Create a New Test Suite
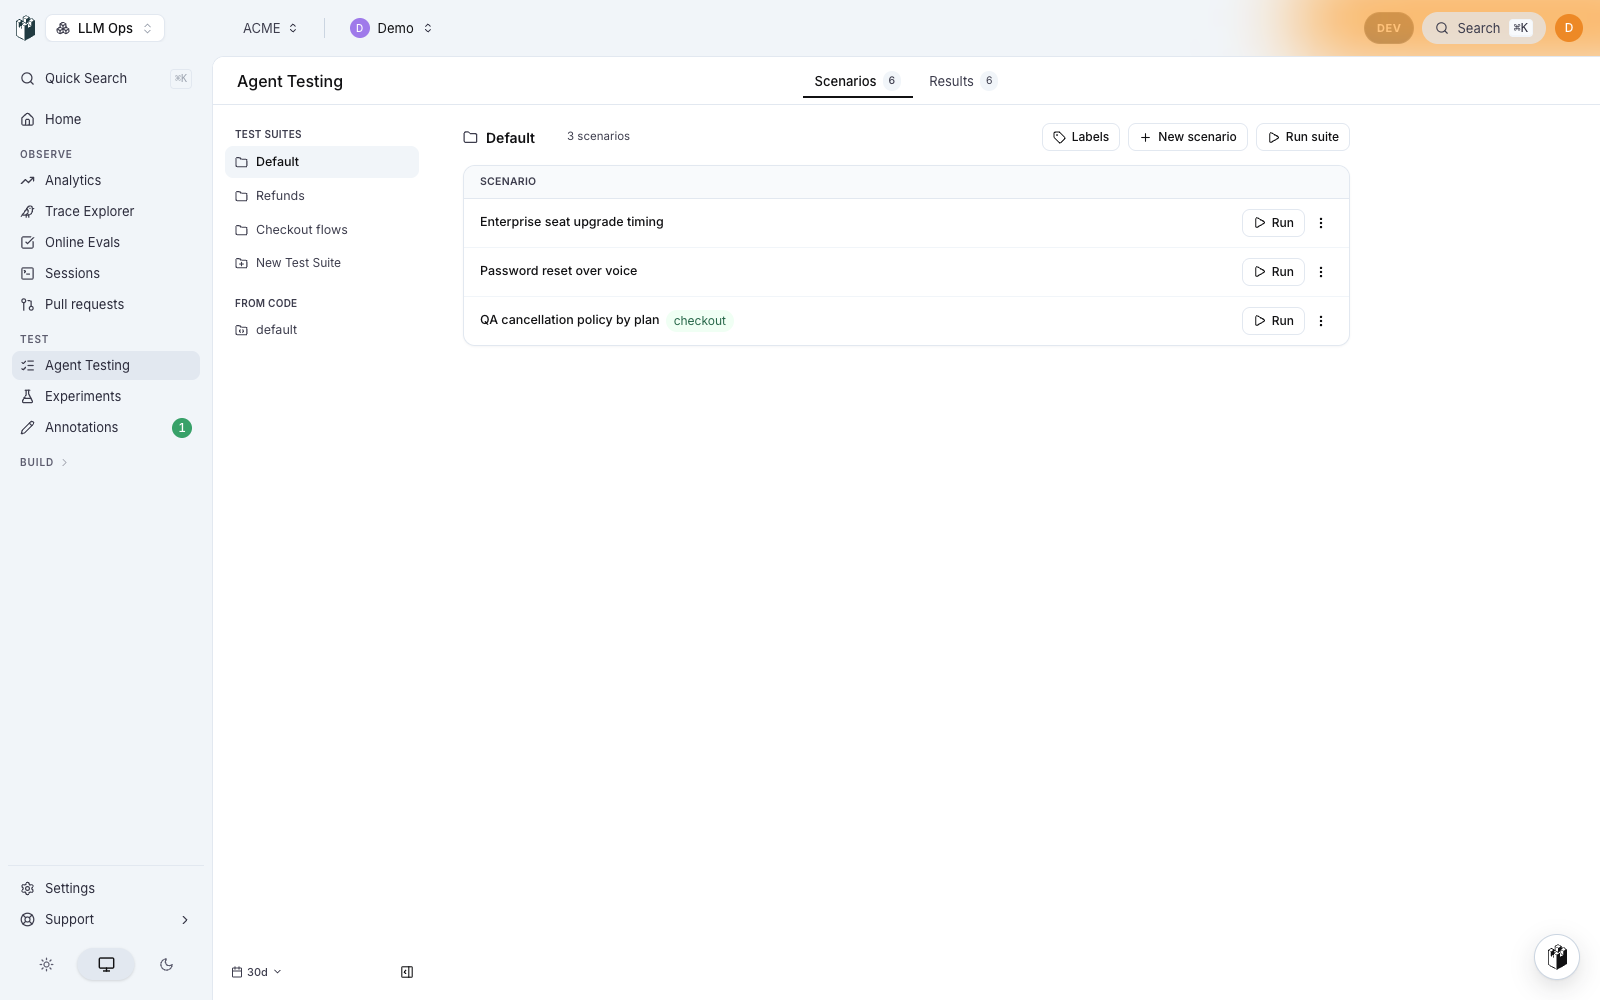 (322, 263)
